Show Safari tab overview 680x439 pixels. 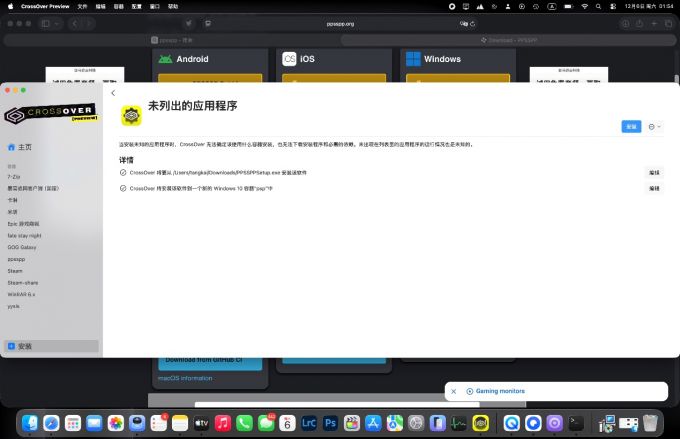point(668,24)
